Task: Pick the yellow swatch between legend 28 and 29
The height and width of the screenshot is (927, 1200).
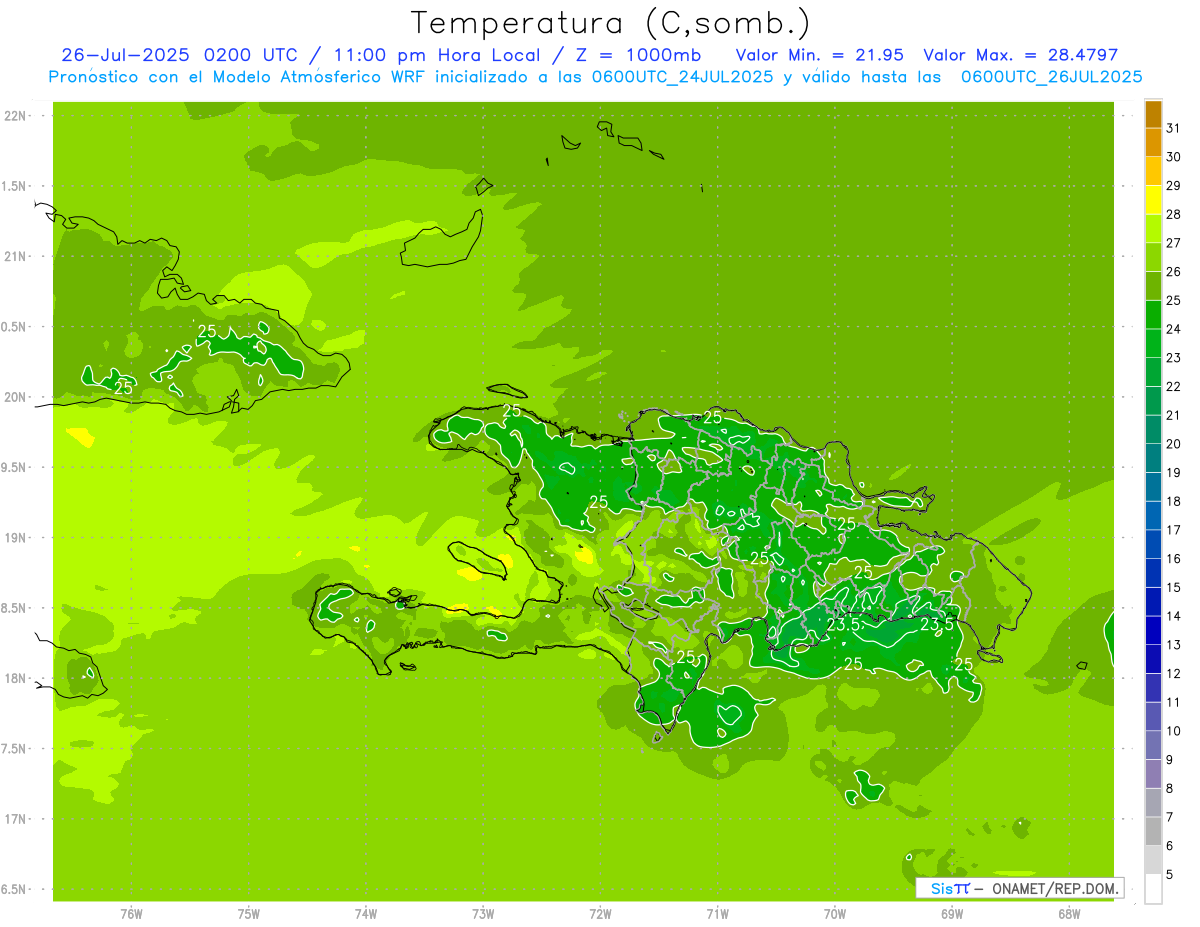Action: [x=1153, y=201]
